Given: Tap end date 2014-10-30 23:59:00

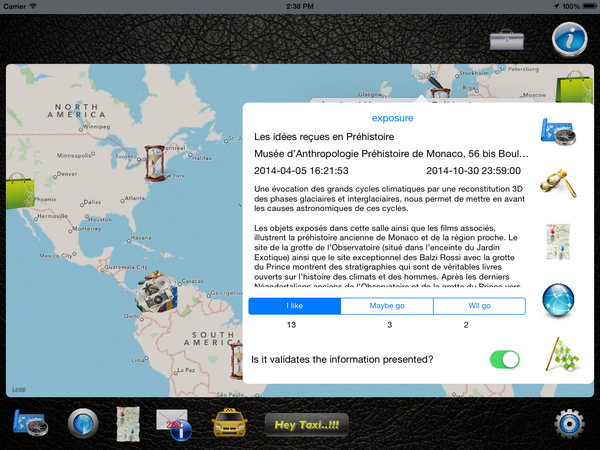Looking at the screenshot, I should click(473, 171).
